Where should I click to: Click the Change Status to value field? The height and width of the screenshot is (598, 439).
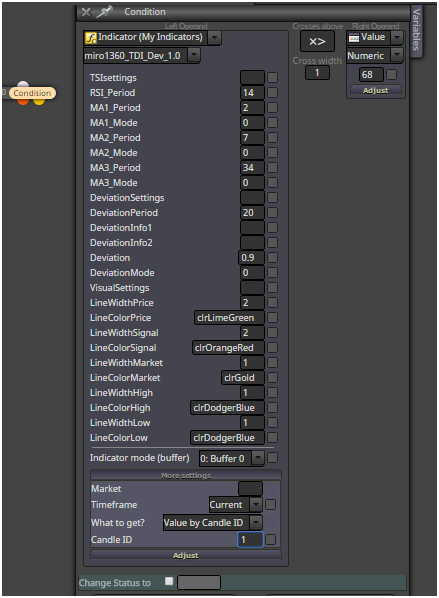(199, 583)
